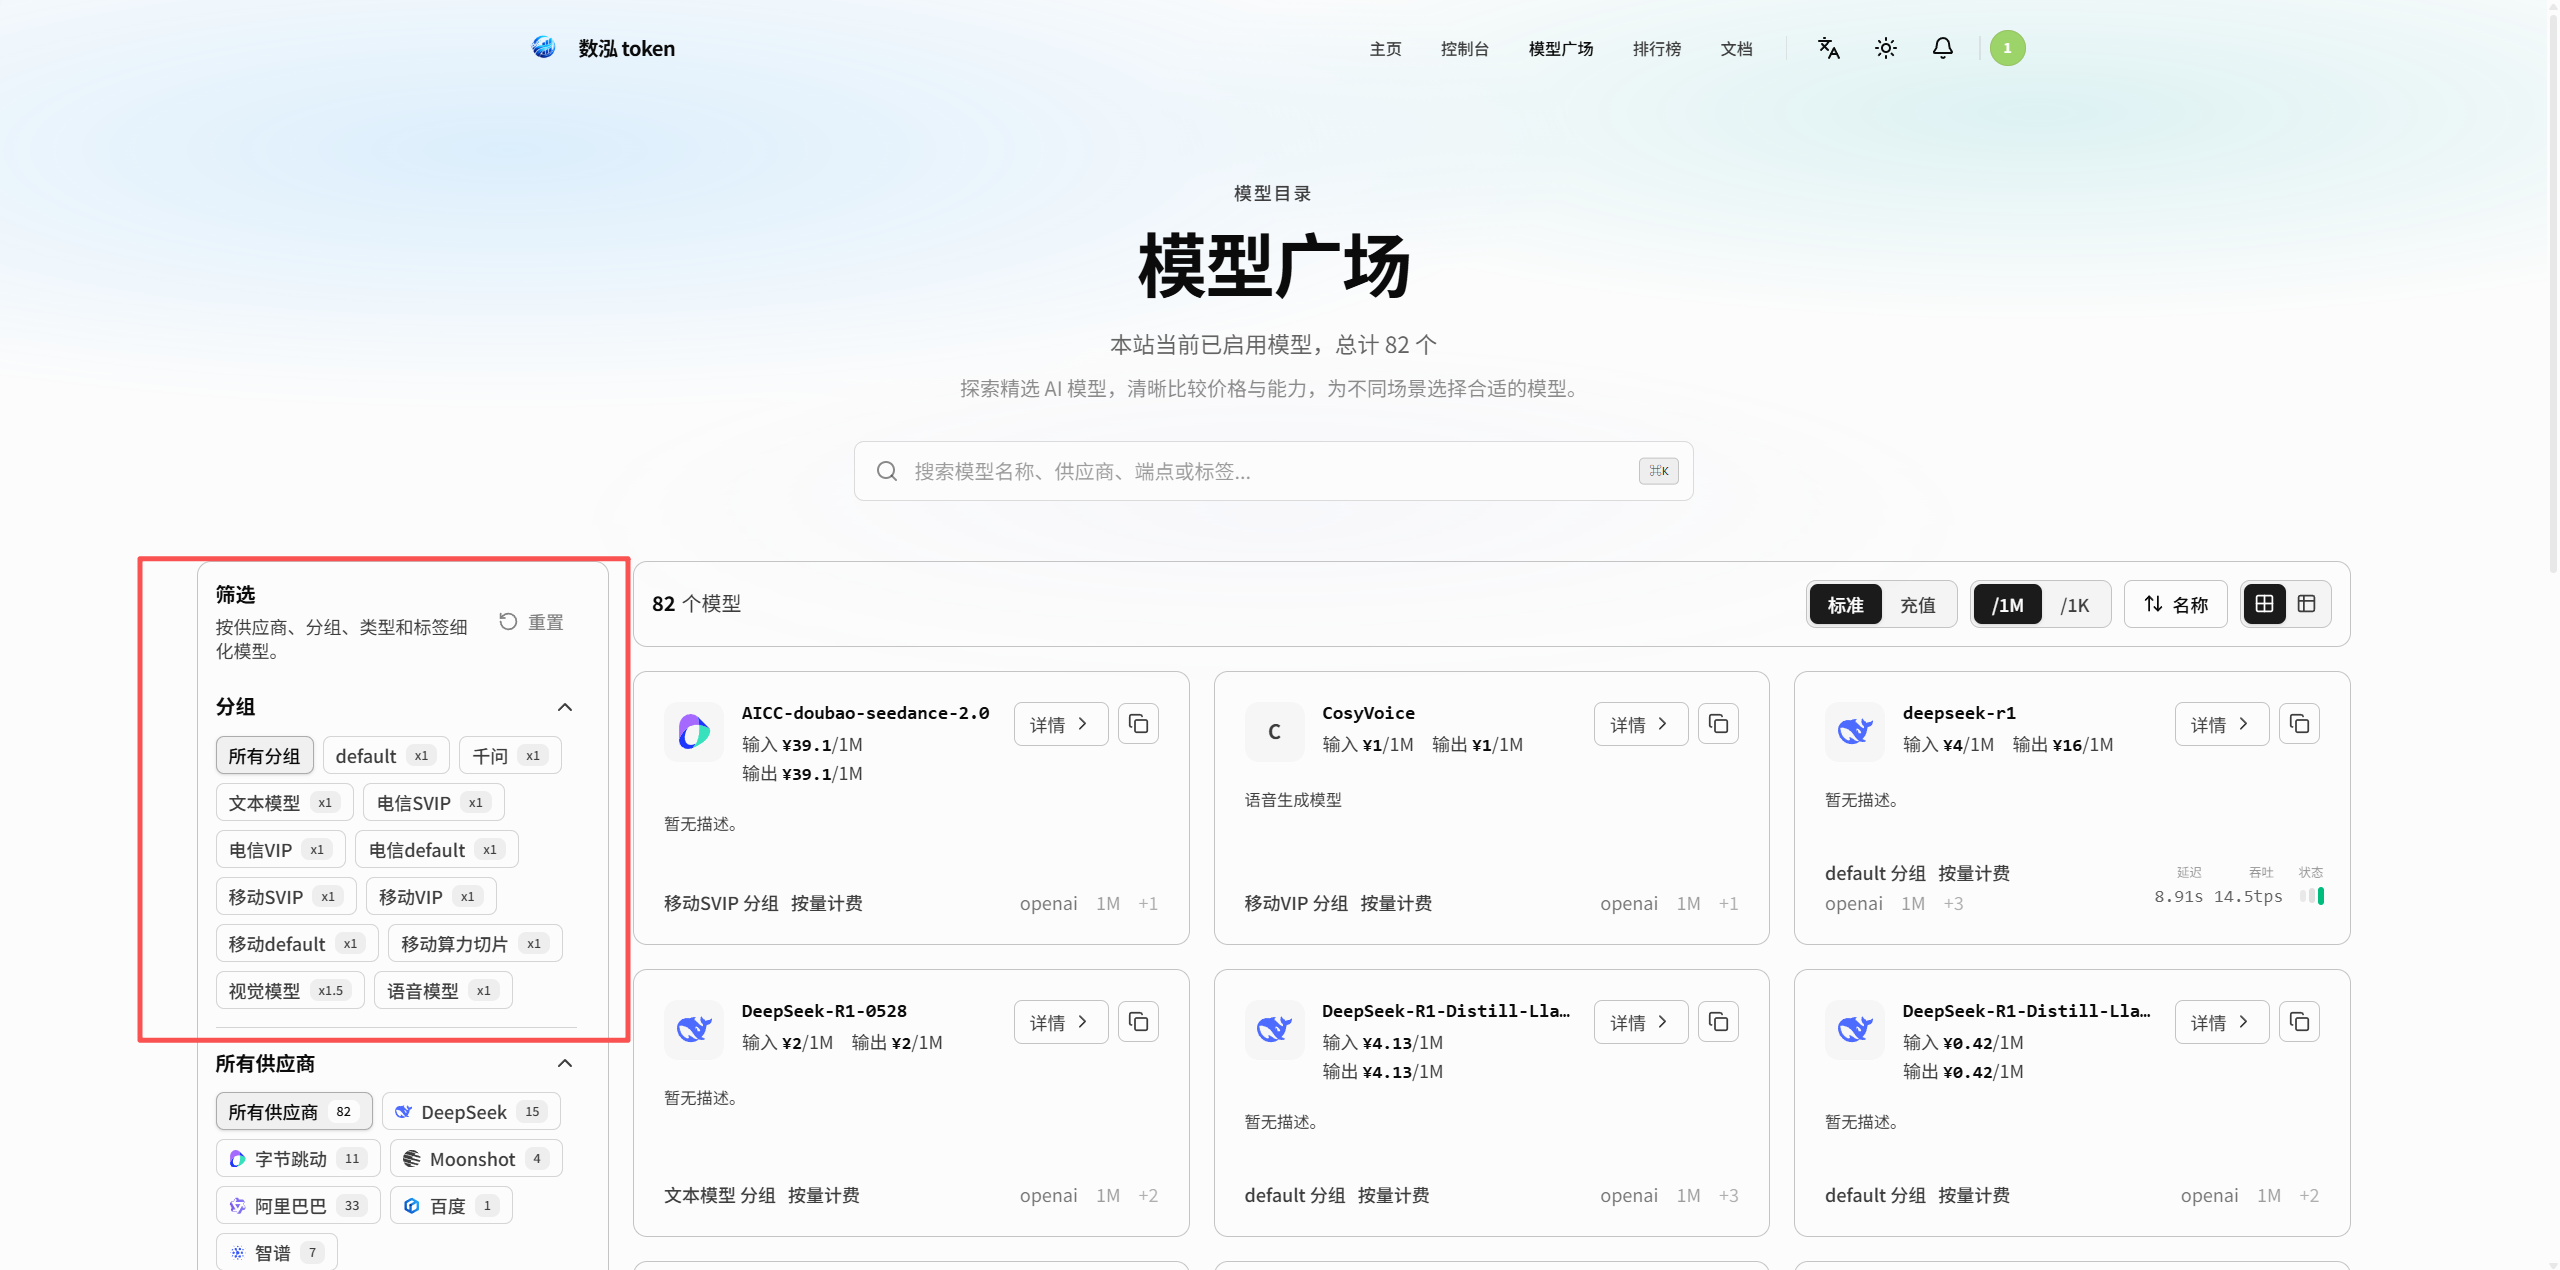
Task: Go to 主页 nav item
Action: click(1385, 49)
